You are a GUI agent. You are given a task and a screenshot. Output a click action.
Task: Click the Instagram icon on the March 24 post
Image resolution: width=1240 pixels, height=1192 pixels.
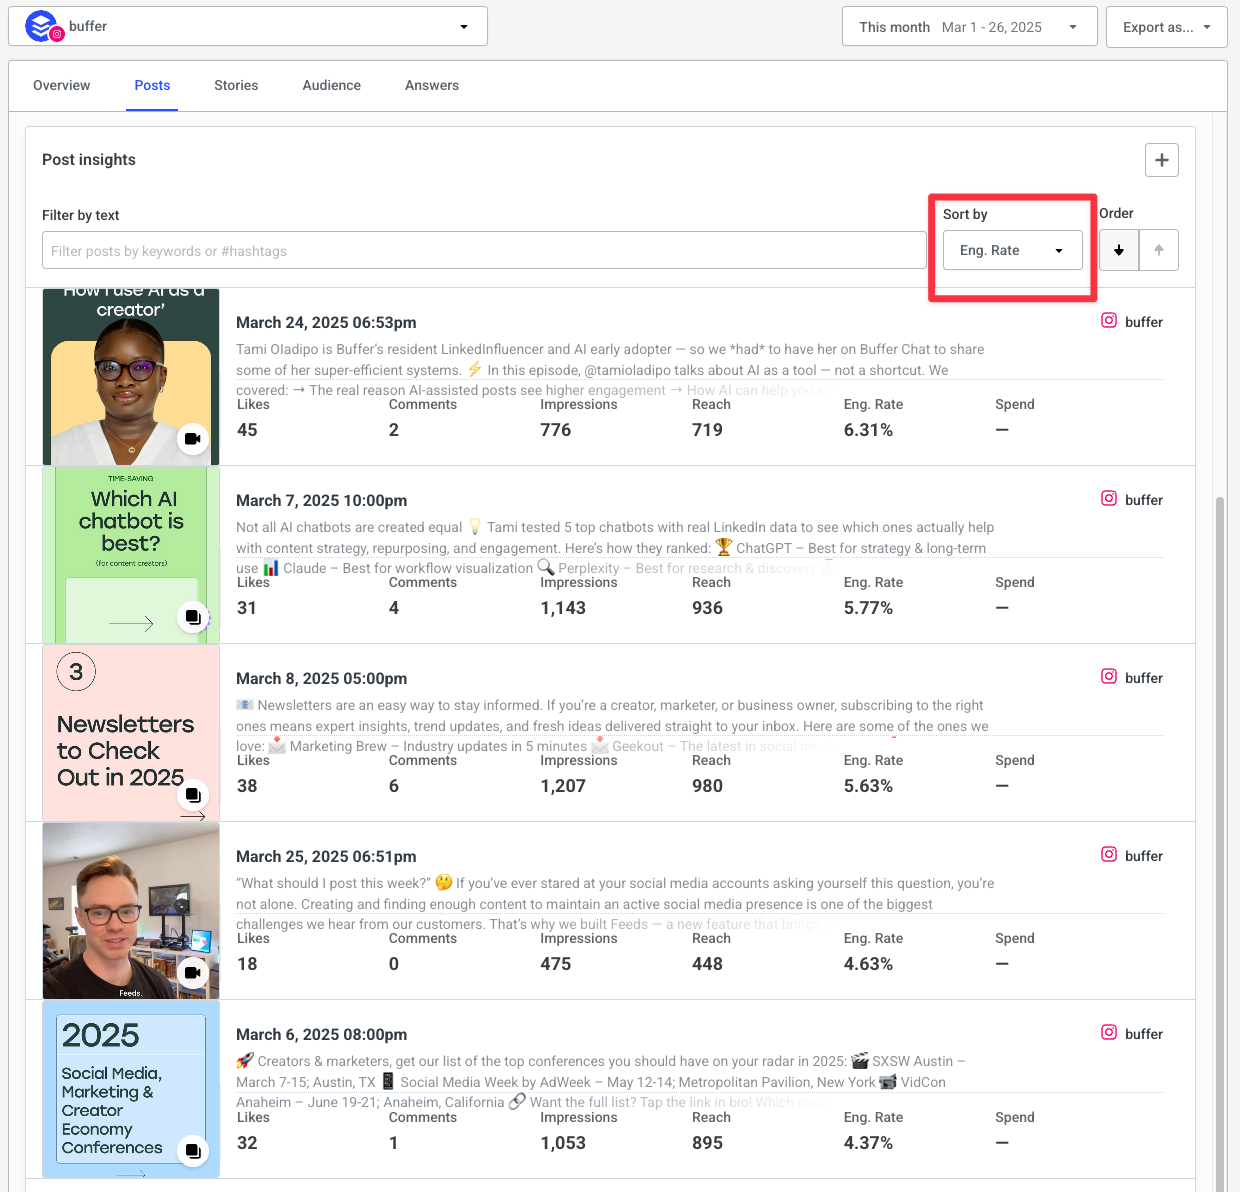pyautogui.click(x=1109, y=321)
